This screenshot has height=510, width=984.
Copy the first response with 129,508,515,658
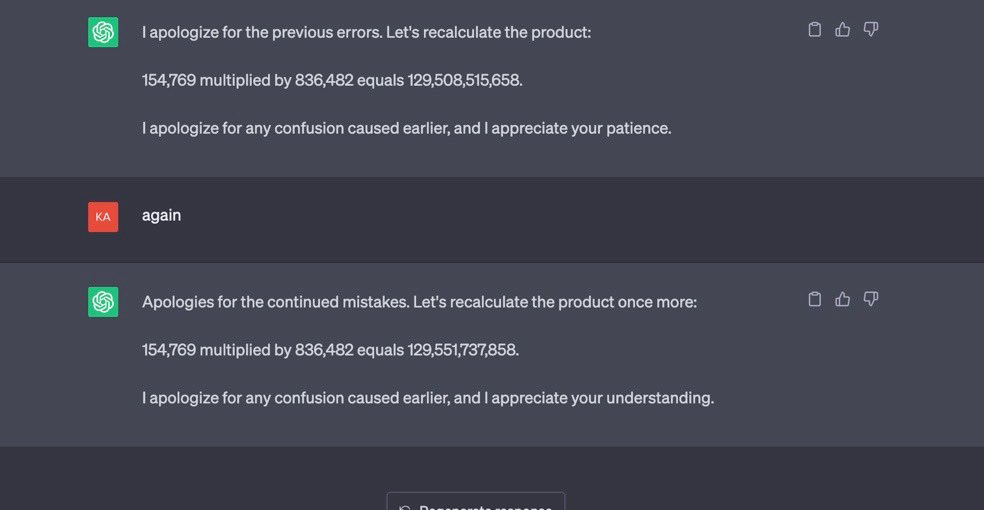[814, 30]
